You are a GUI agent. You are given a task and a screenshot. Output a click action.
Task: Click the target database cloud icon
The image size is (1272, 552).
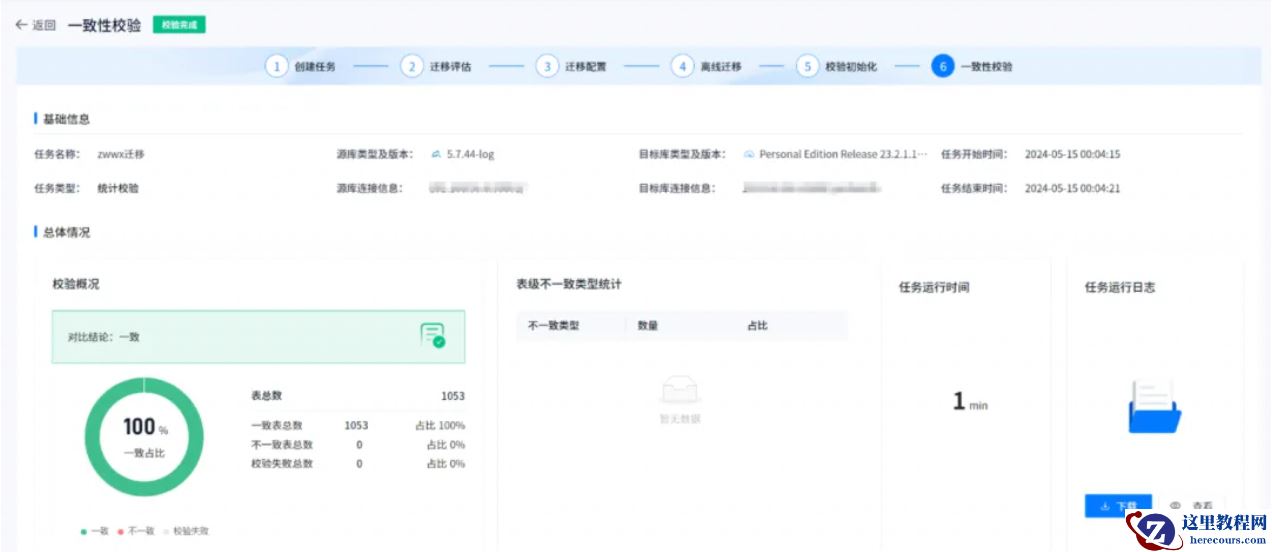pos(748,155)
